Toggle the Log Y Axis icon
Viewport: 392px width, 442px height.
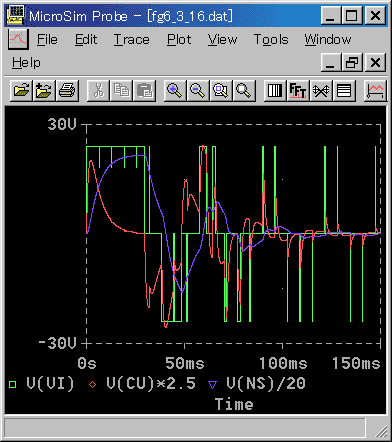(x=344, y=90)
